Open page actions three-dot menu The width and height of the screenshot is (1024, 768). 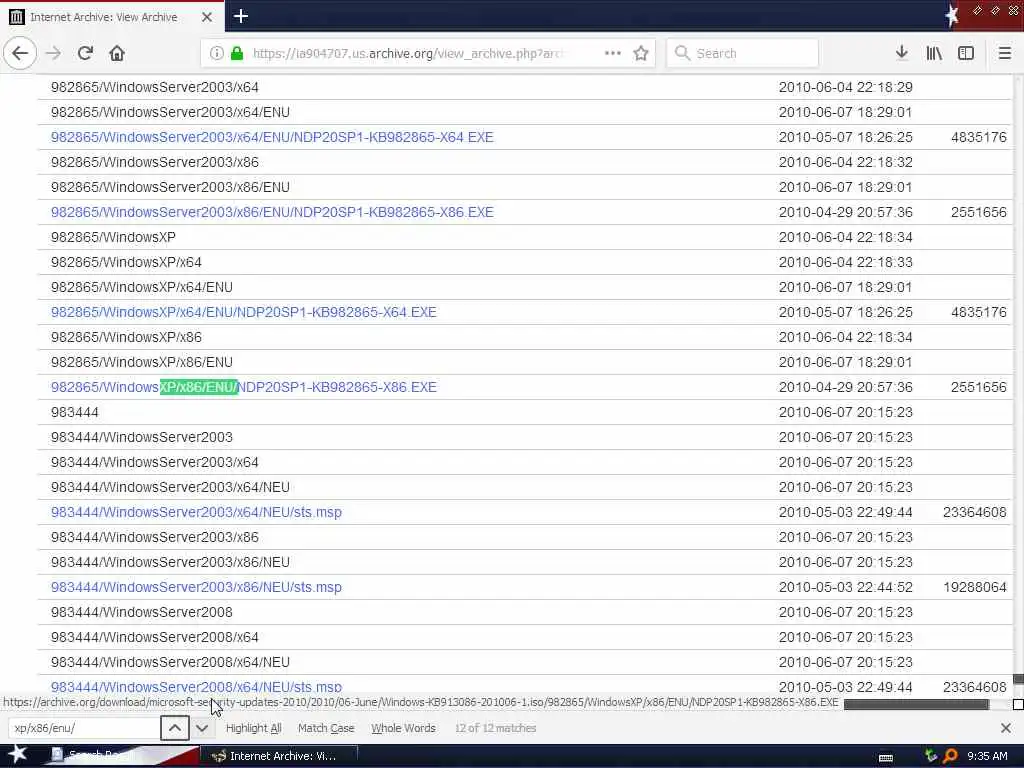(x=612, y=53)
